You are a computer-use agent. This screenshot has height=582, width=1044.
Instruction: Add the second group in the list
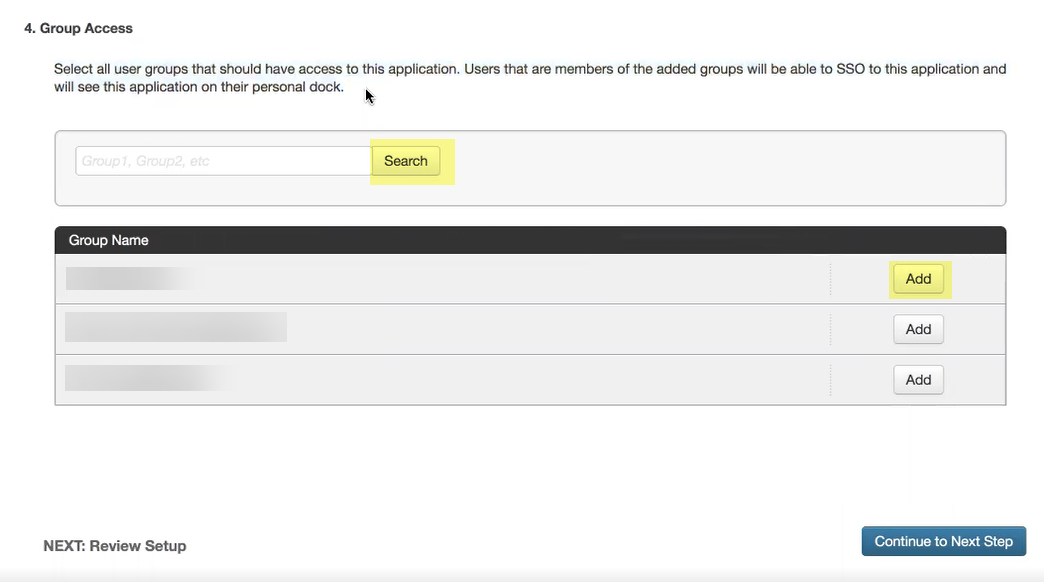tap(918, 329)
